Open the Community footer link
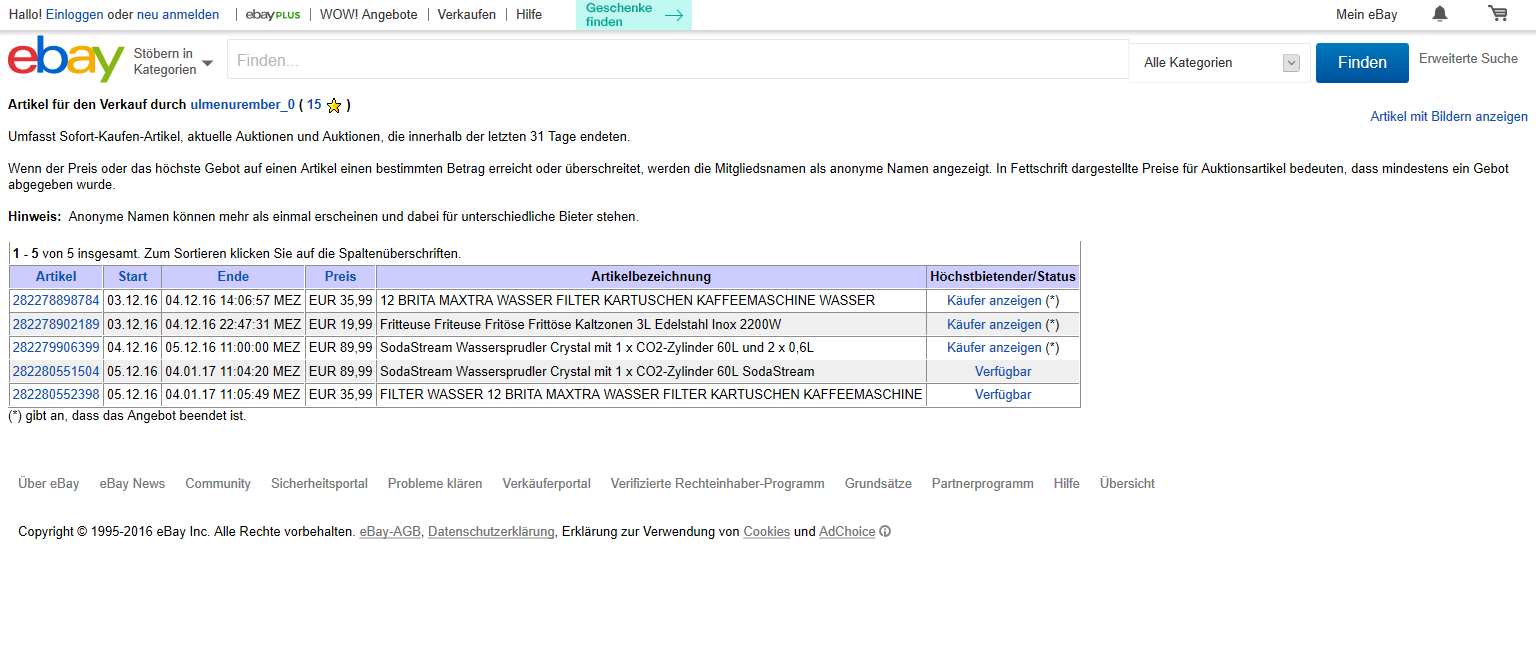The width and height of the screenshot is (1536, 654). point(218,484)
